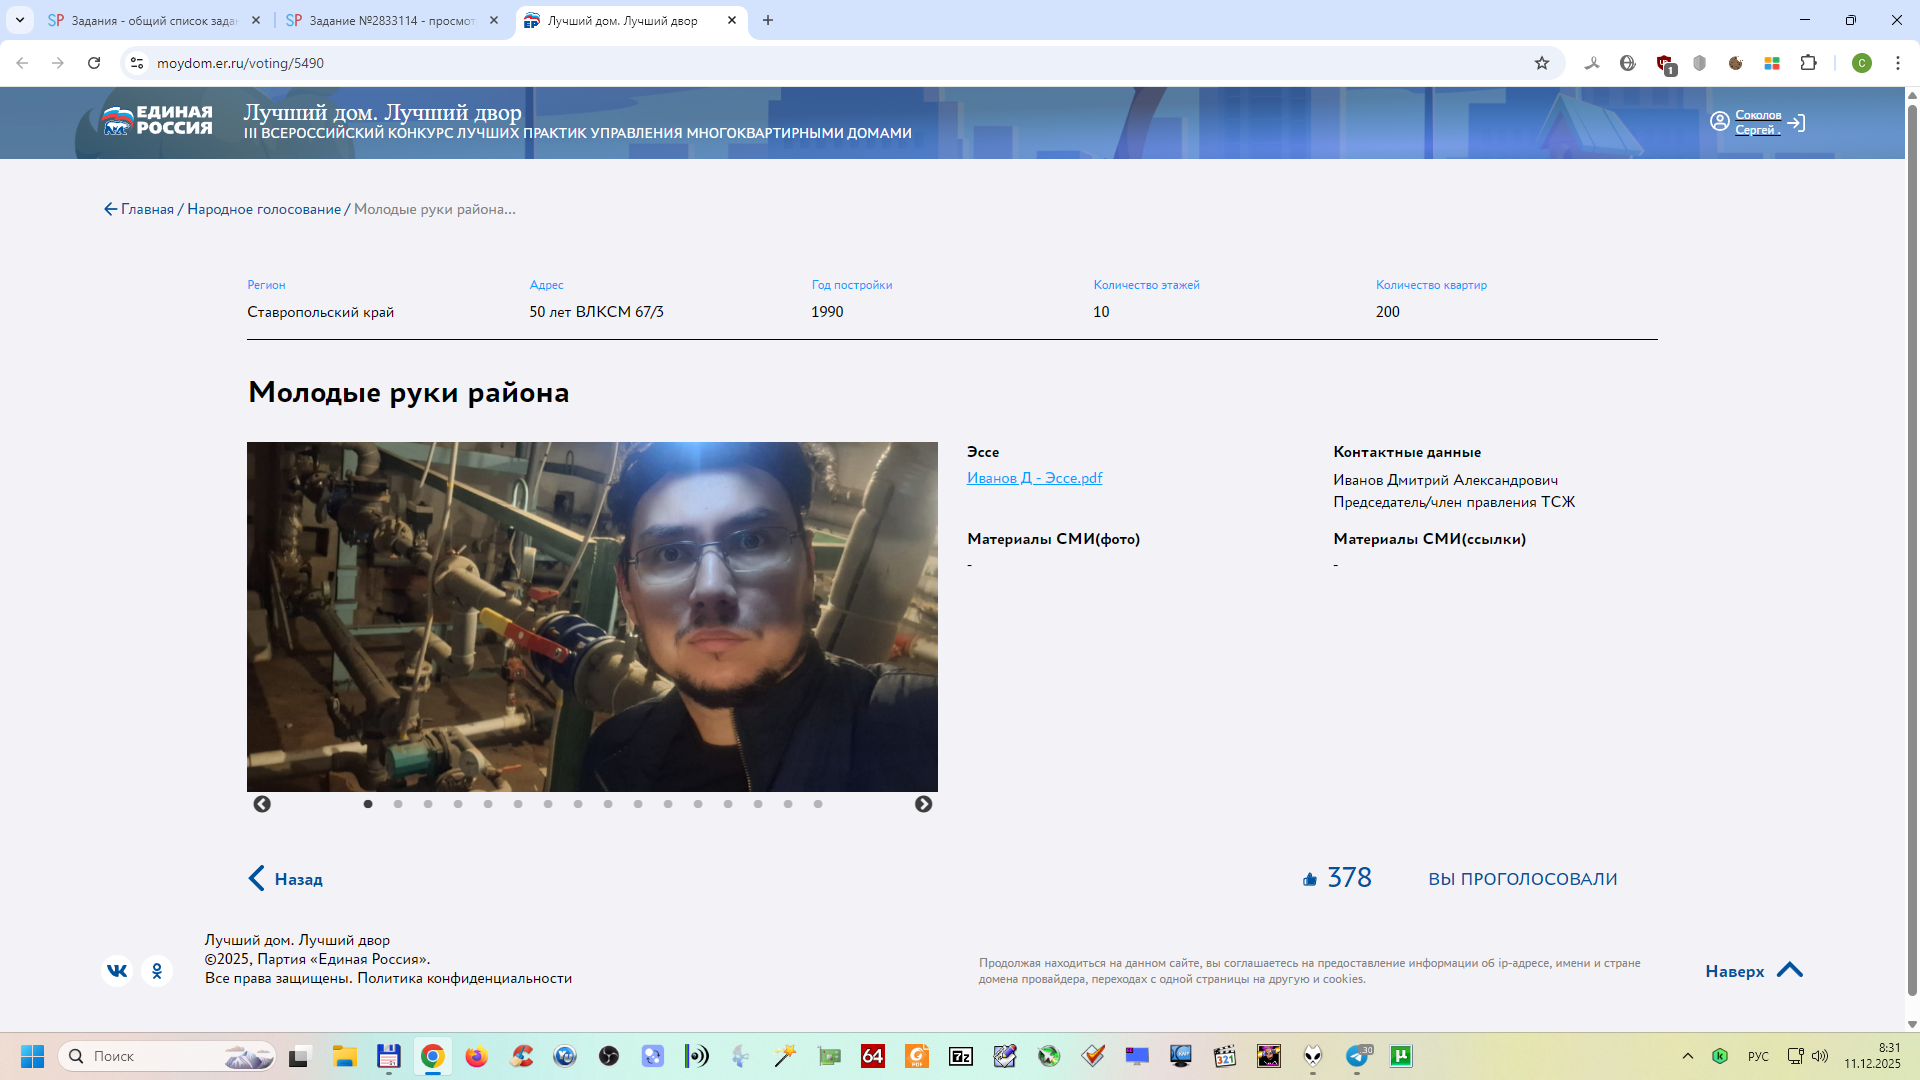Show next photo with right carousel arrow

tap(923, 804)
